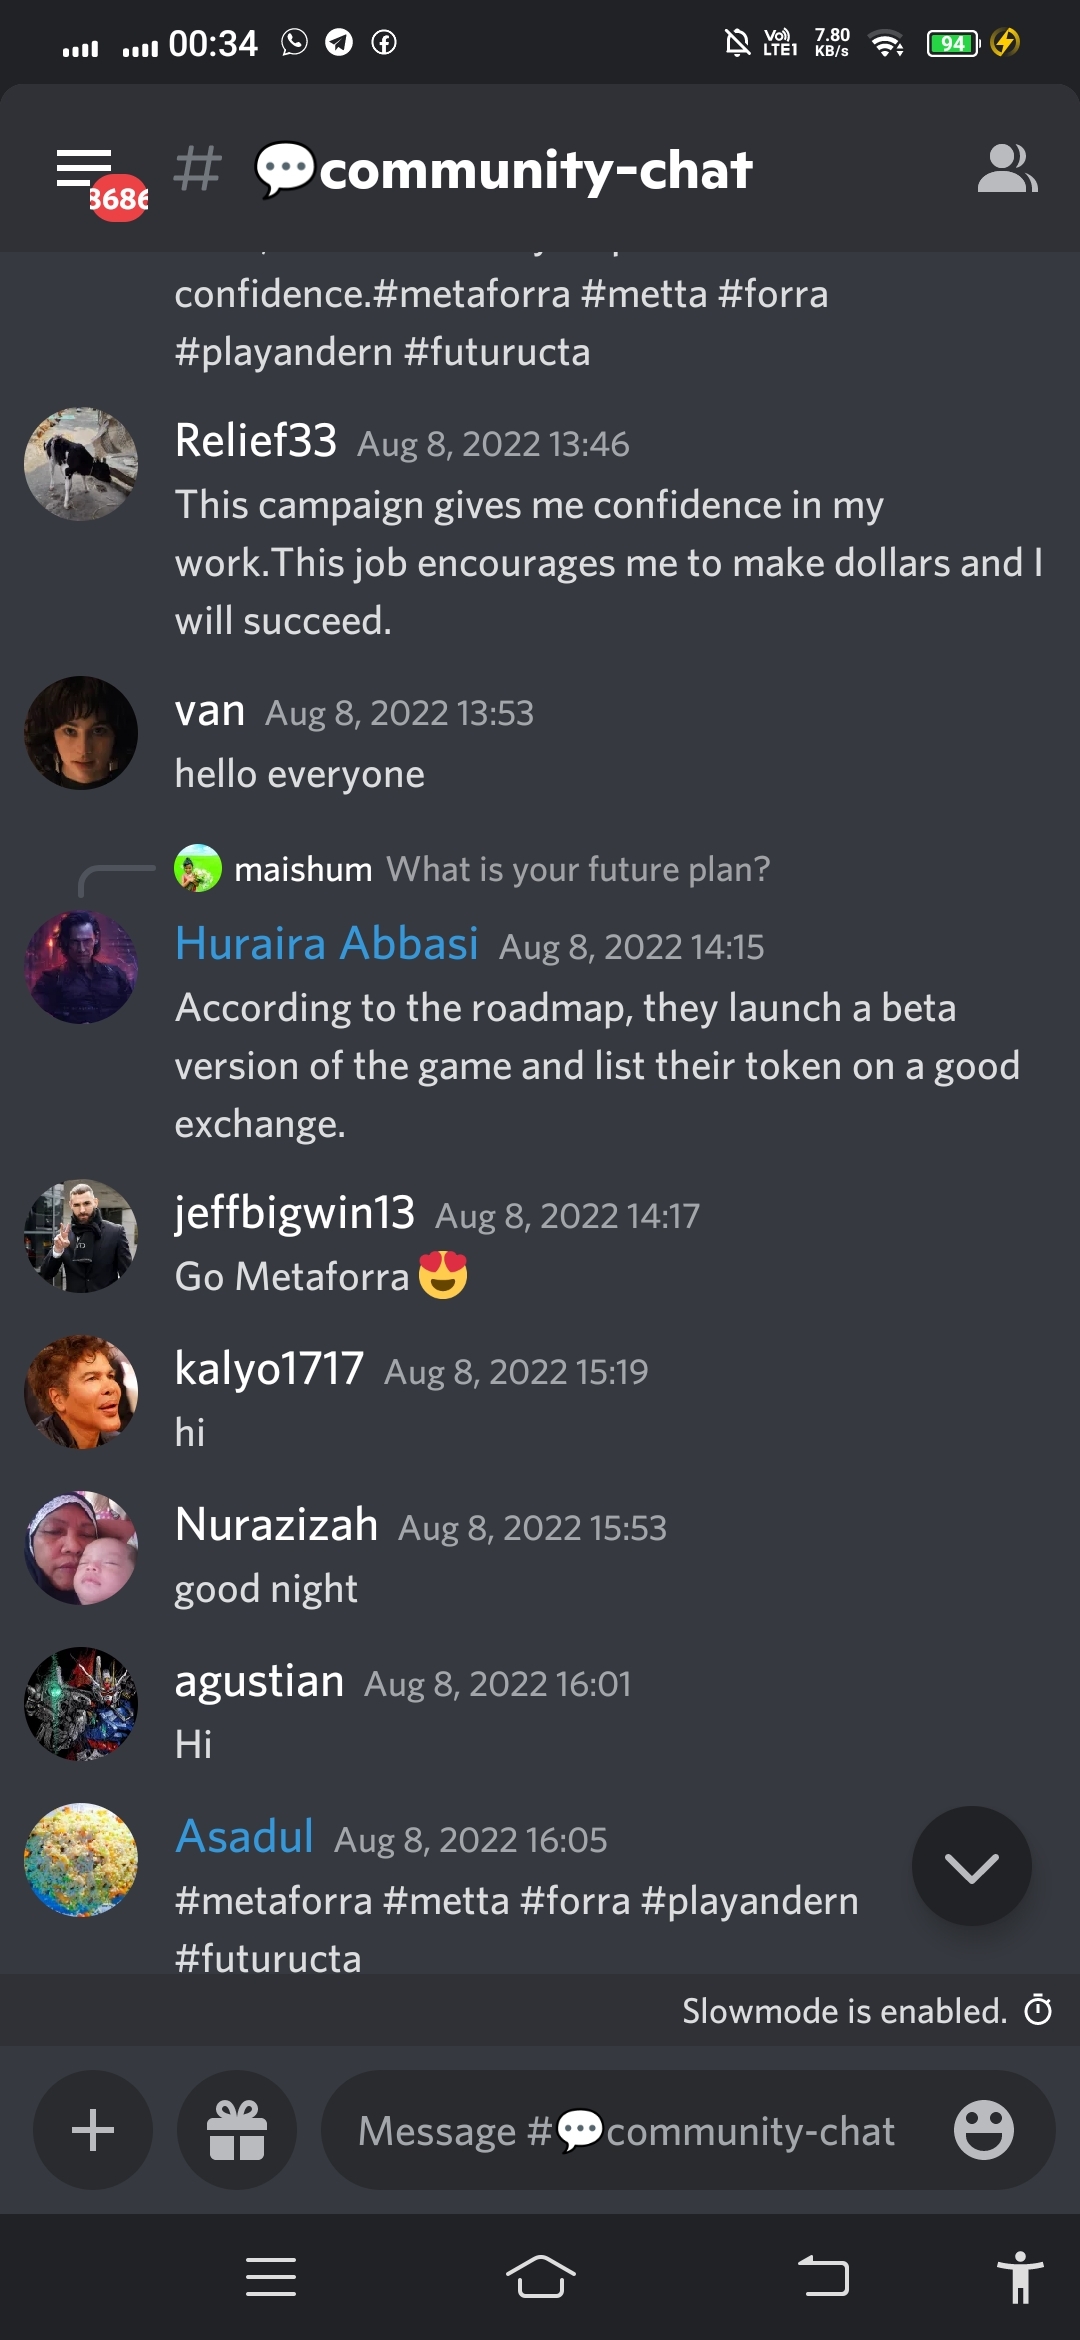Jump to maishum's replied message preview

click(472, 869)
